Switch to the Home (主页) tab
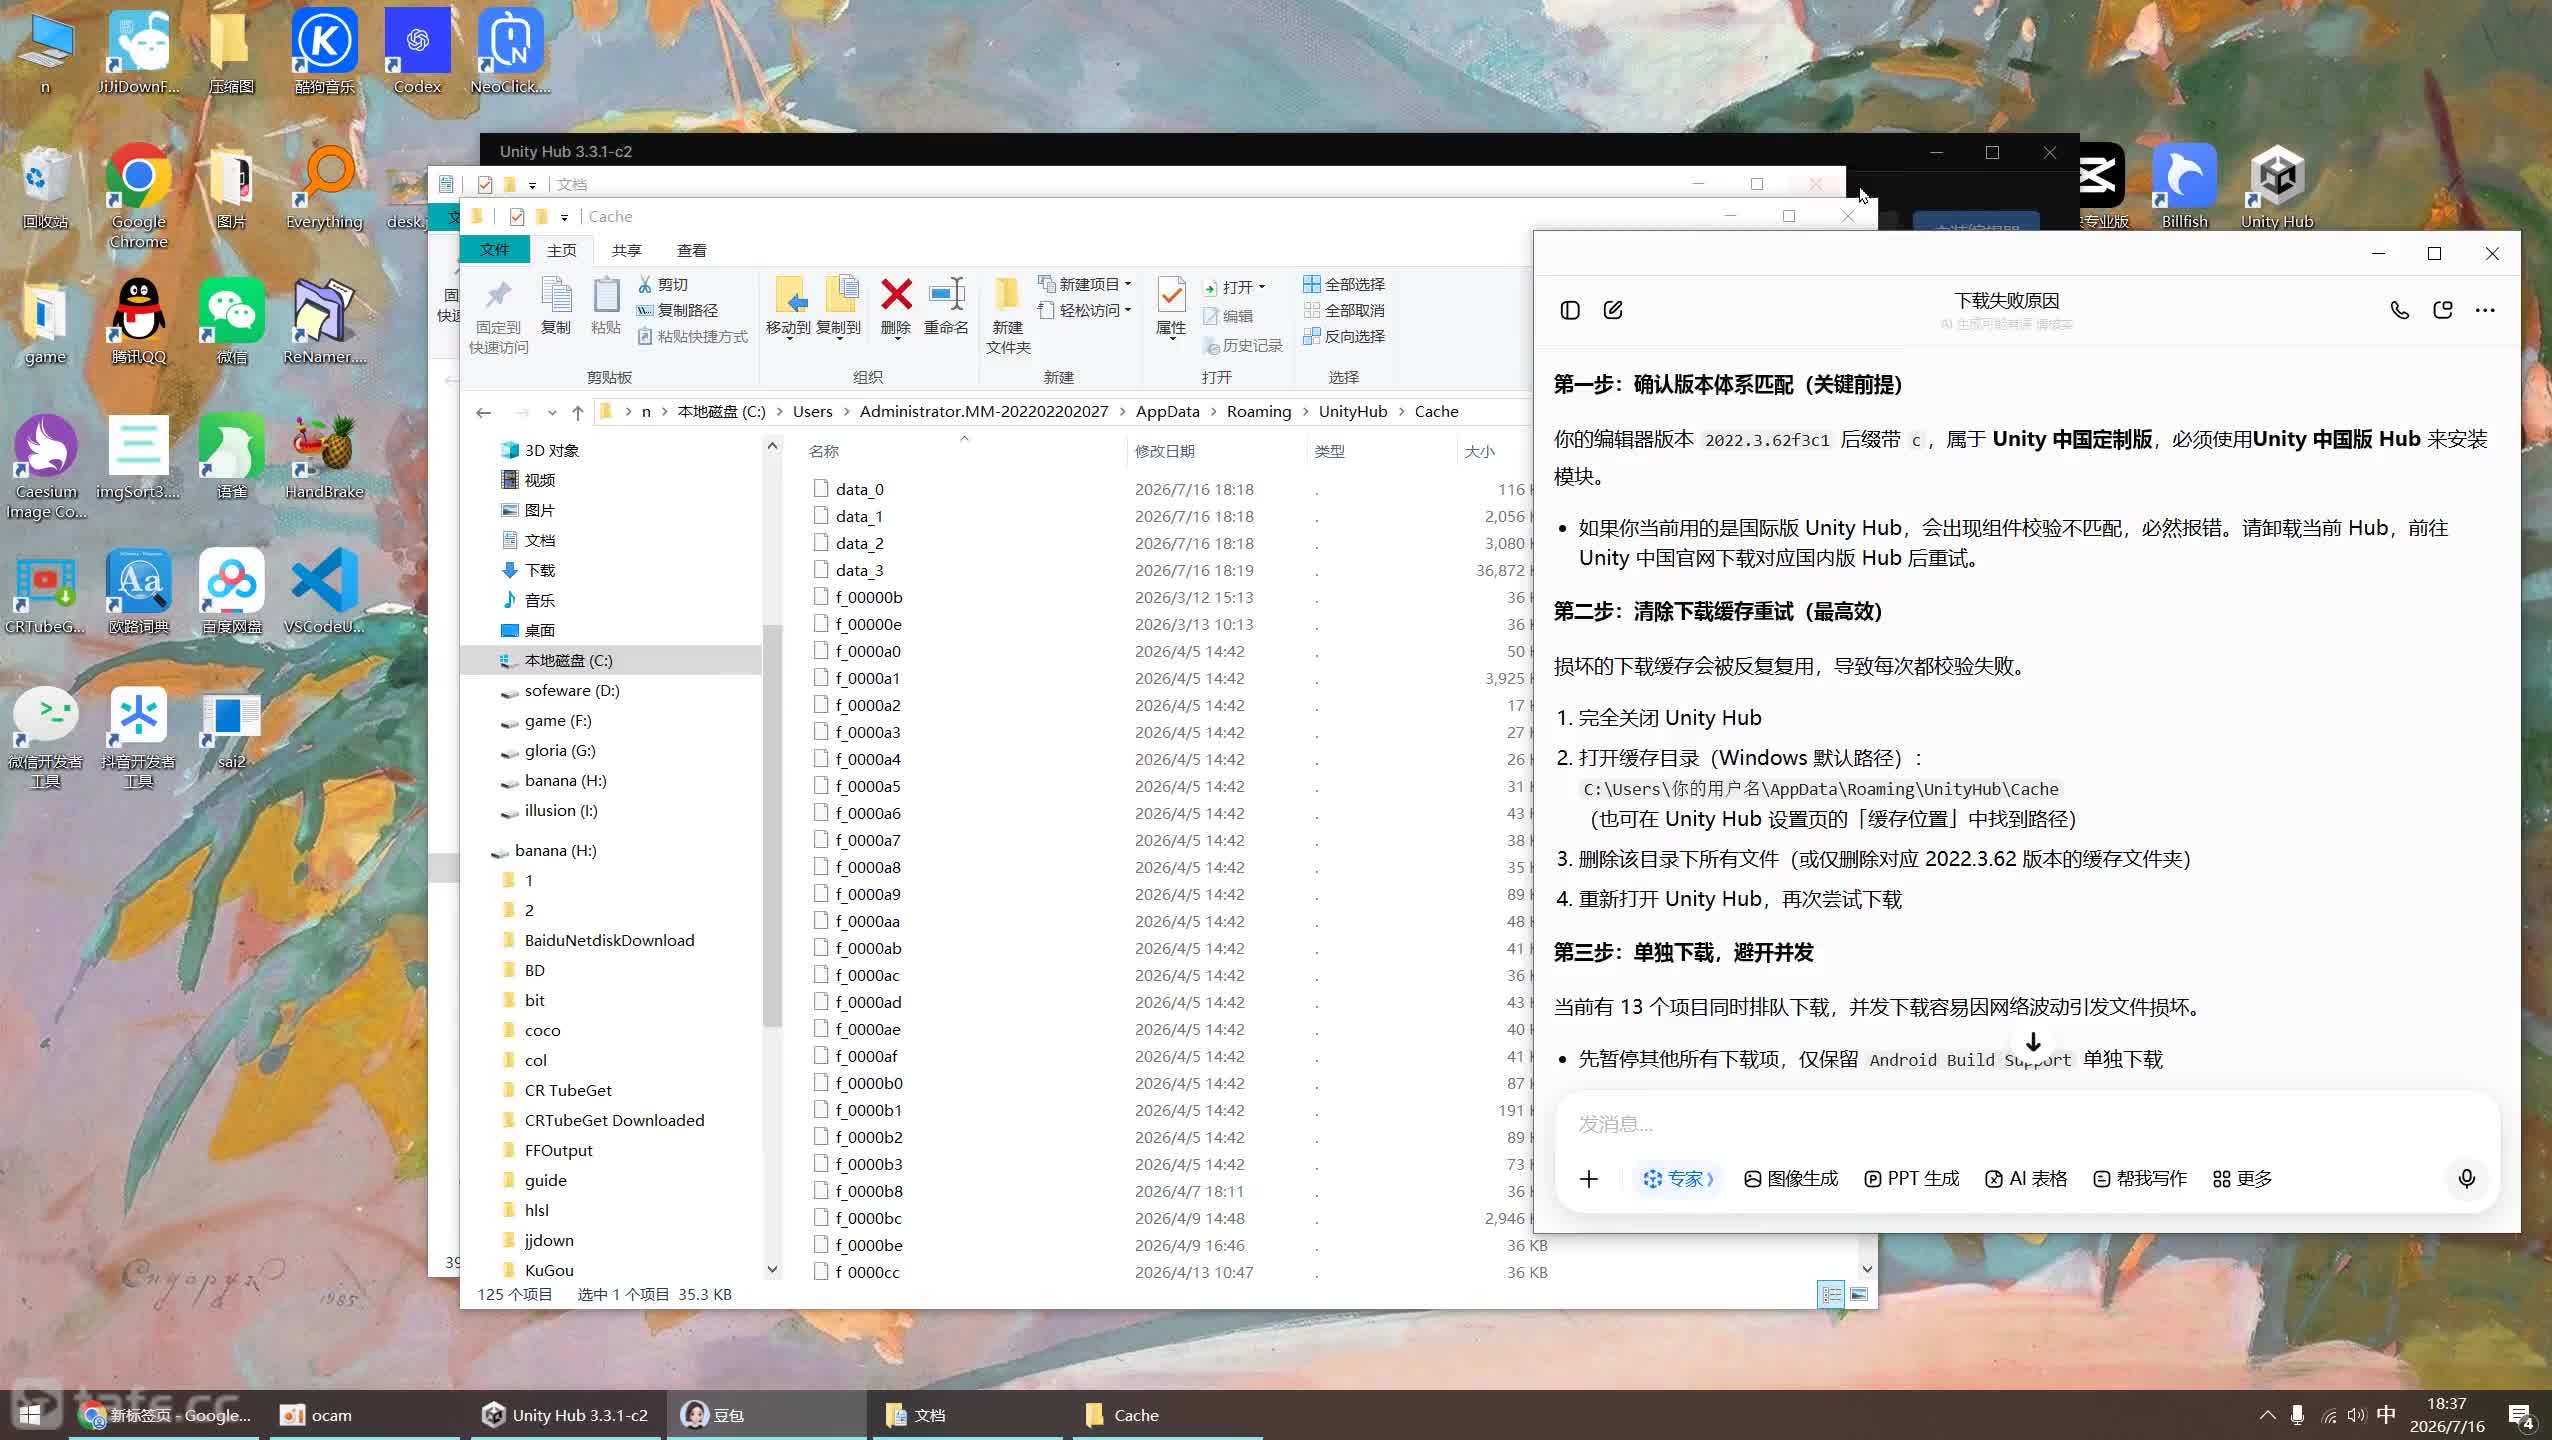The width and height of the screenshot is (2552, 1440). point(561,250)
